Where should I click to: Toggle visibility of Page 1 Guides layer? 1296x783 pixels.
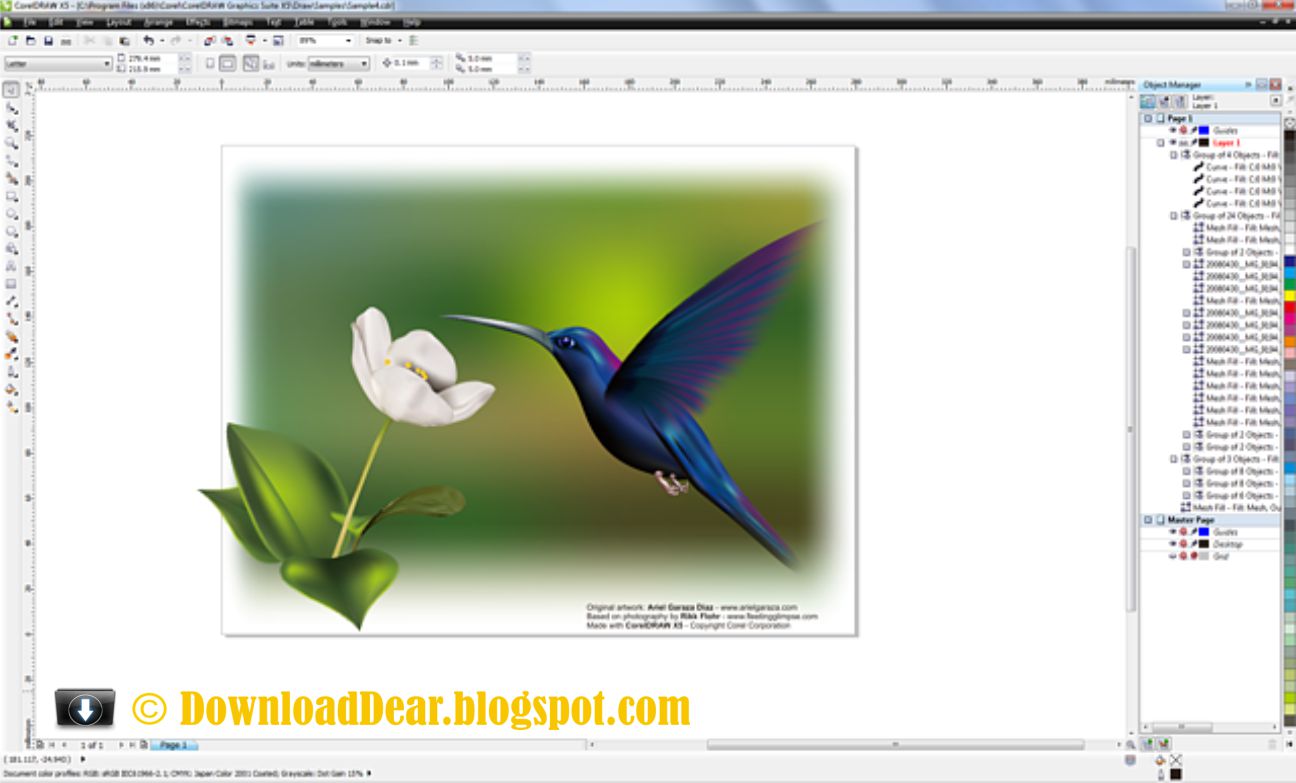1173,130
